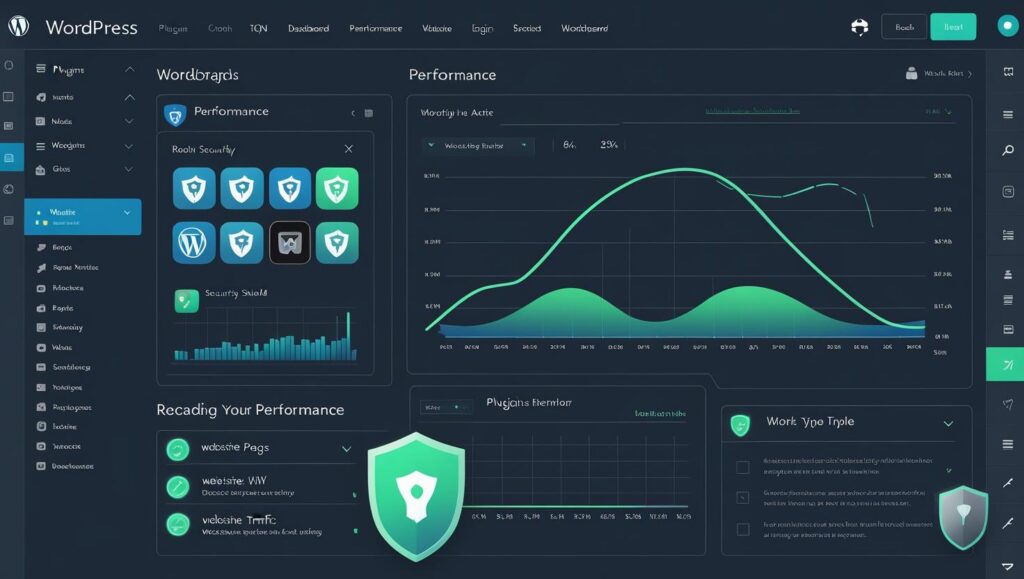The image size is (1024, 579).
Task: Click the green shield beside Work Type heading
Action: 741,425
